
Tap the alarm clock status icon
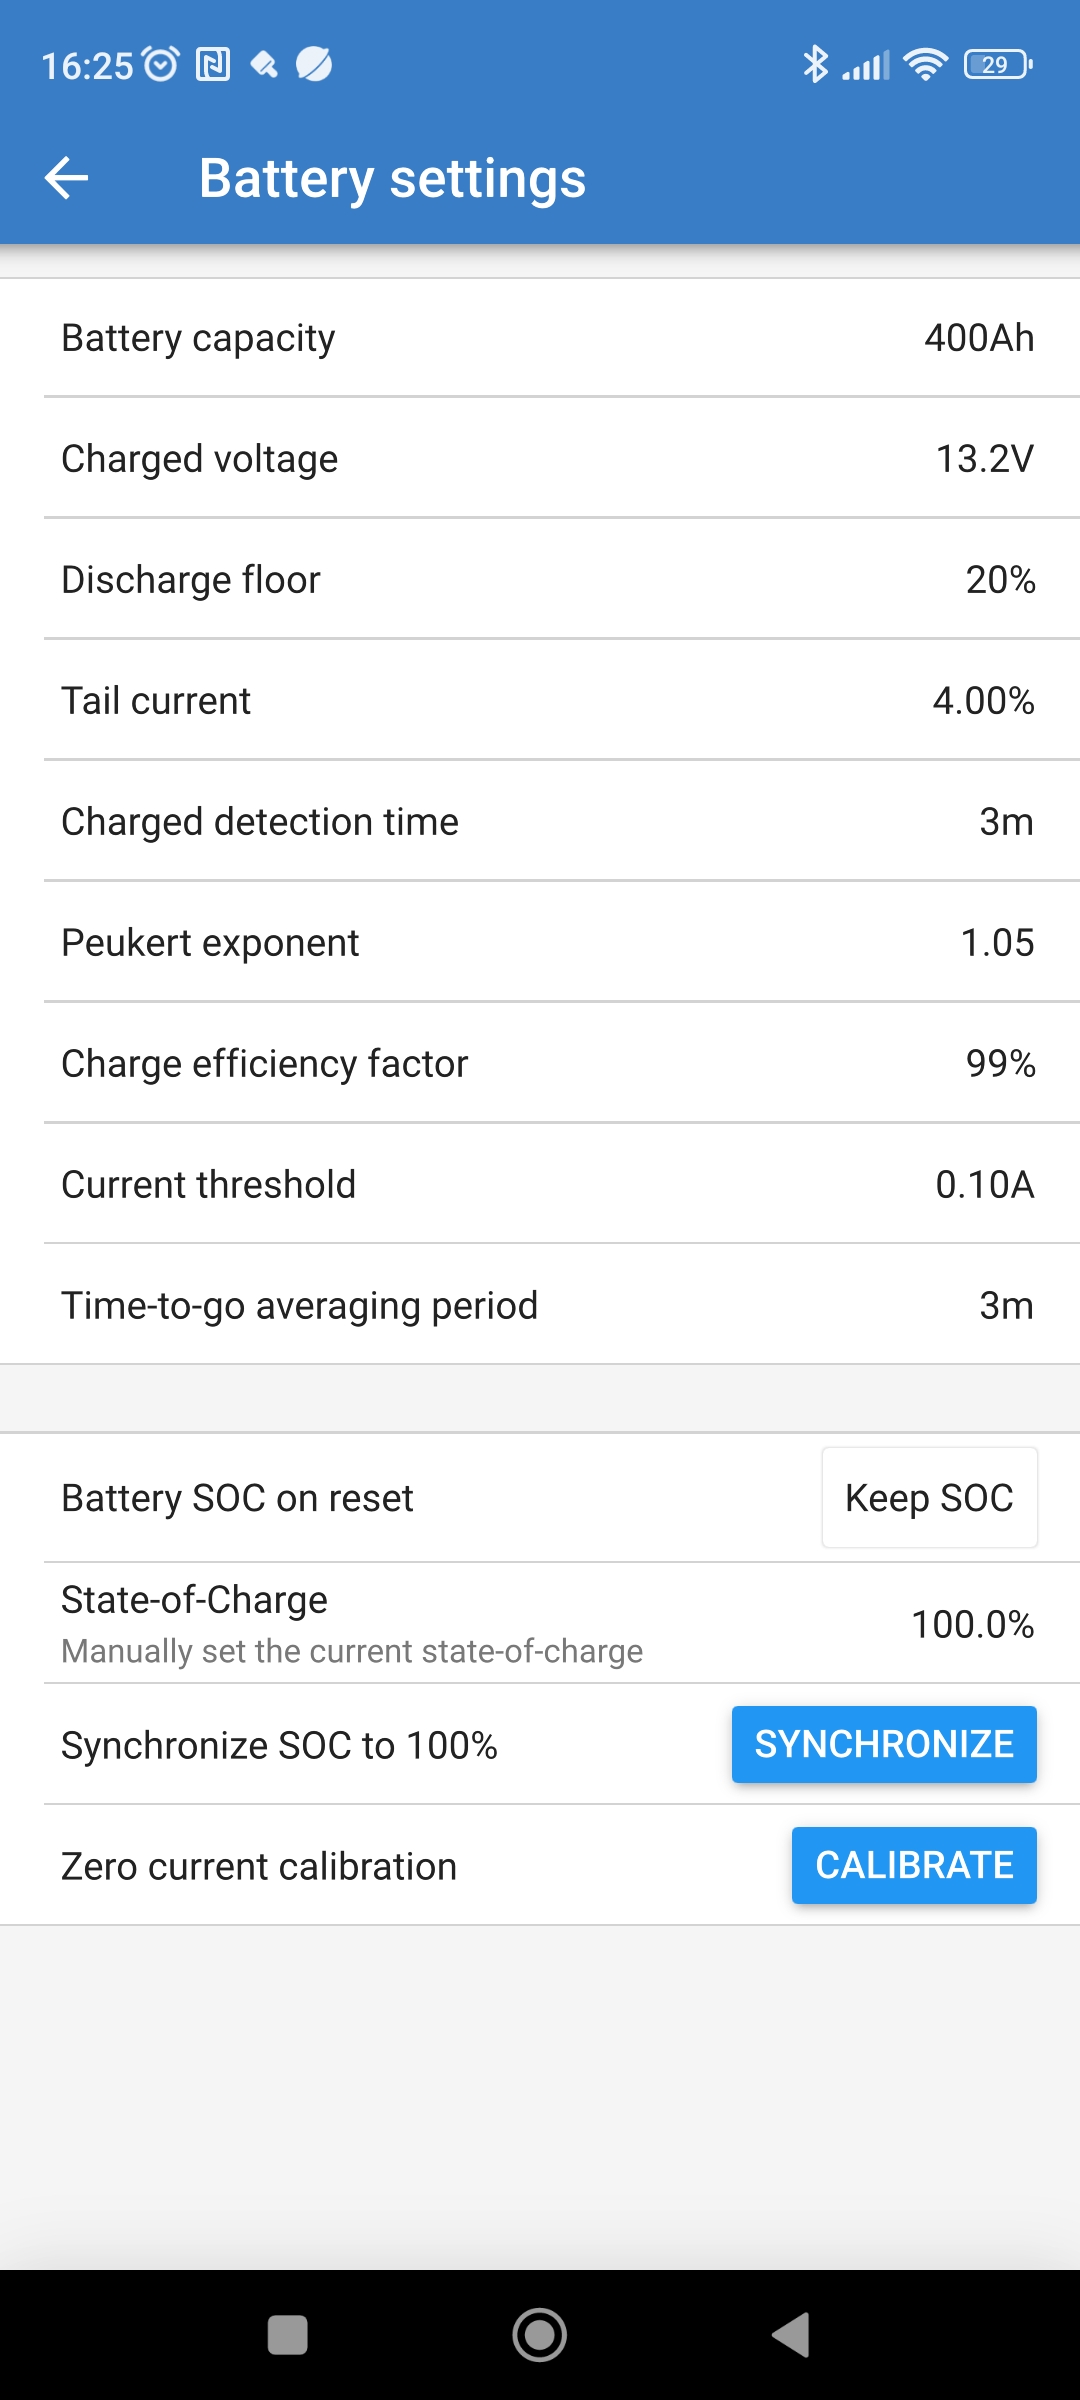click(161, 65)
